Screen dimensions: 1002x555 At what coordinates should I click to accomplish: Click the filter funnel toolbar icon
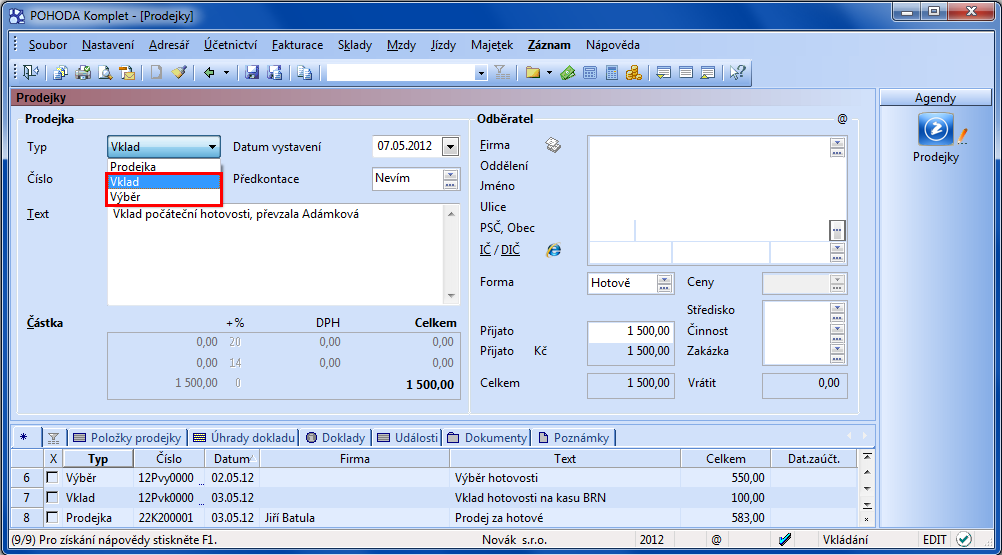502,73
